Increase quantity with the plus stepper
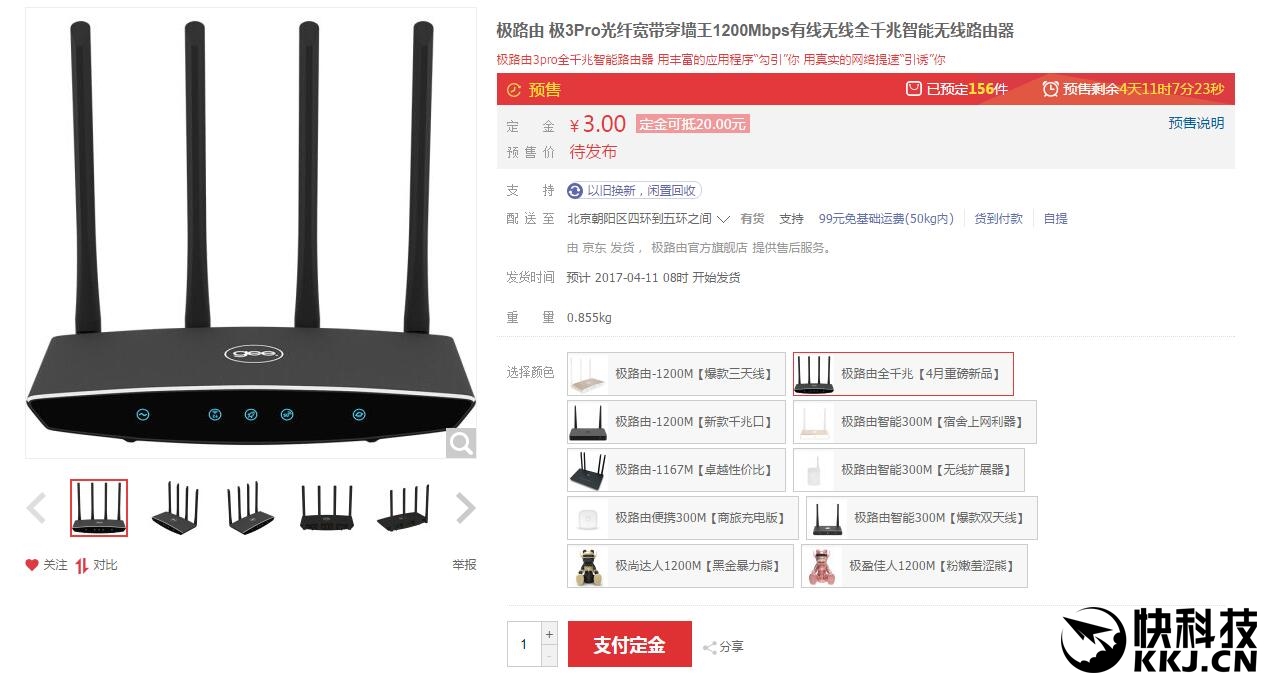 [549, 633]
